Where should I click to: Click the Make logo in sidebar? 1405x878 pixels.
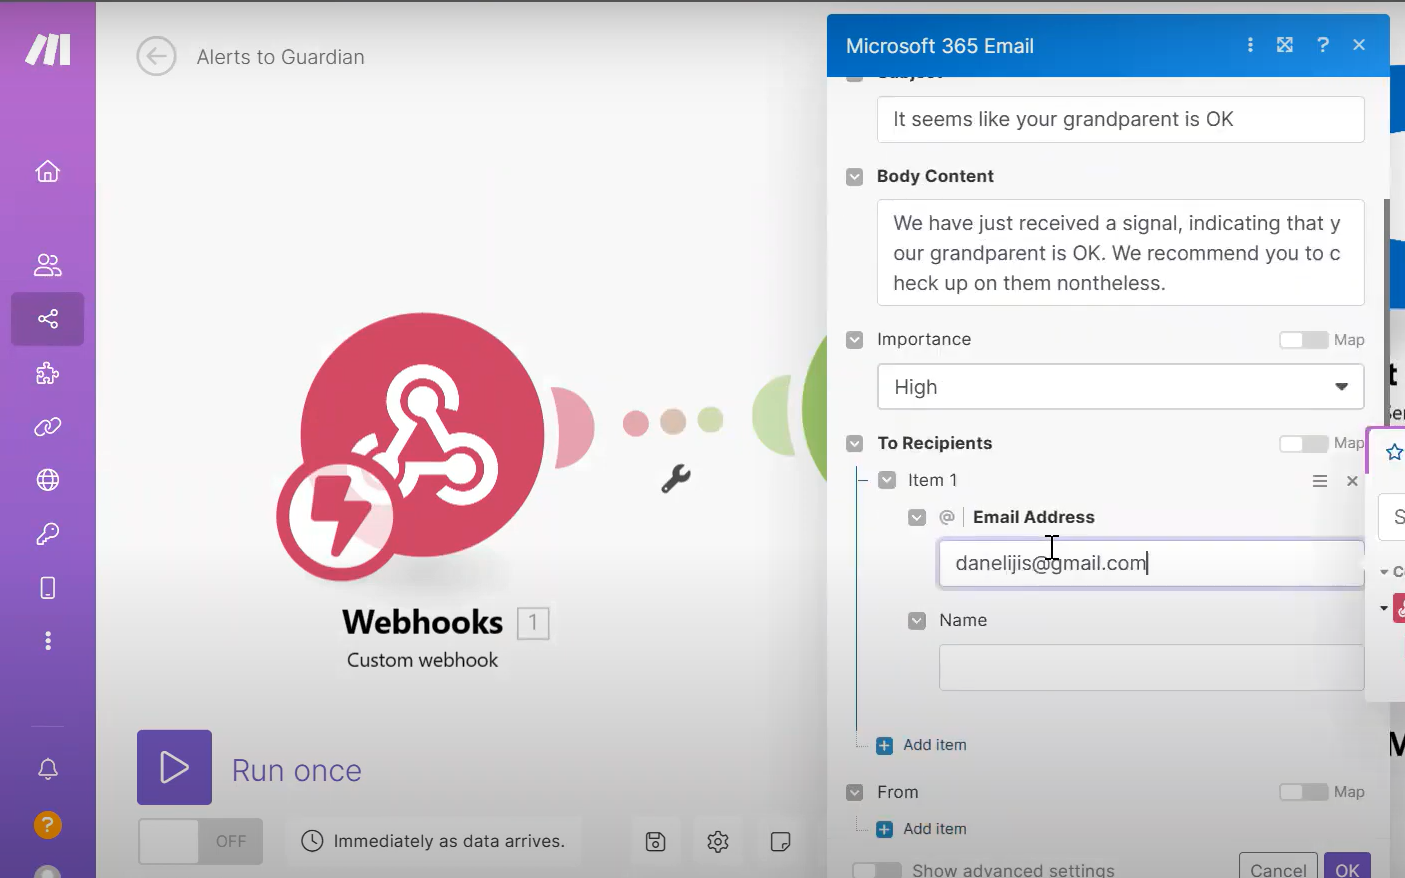click(48, 49)
